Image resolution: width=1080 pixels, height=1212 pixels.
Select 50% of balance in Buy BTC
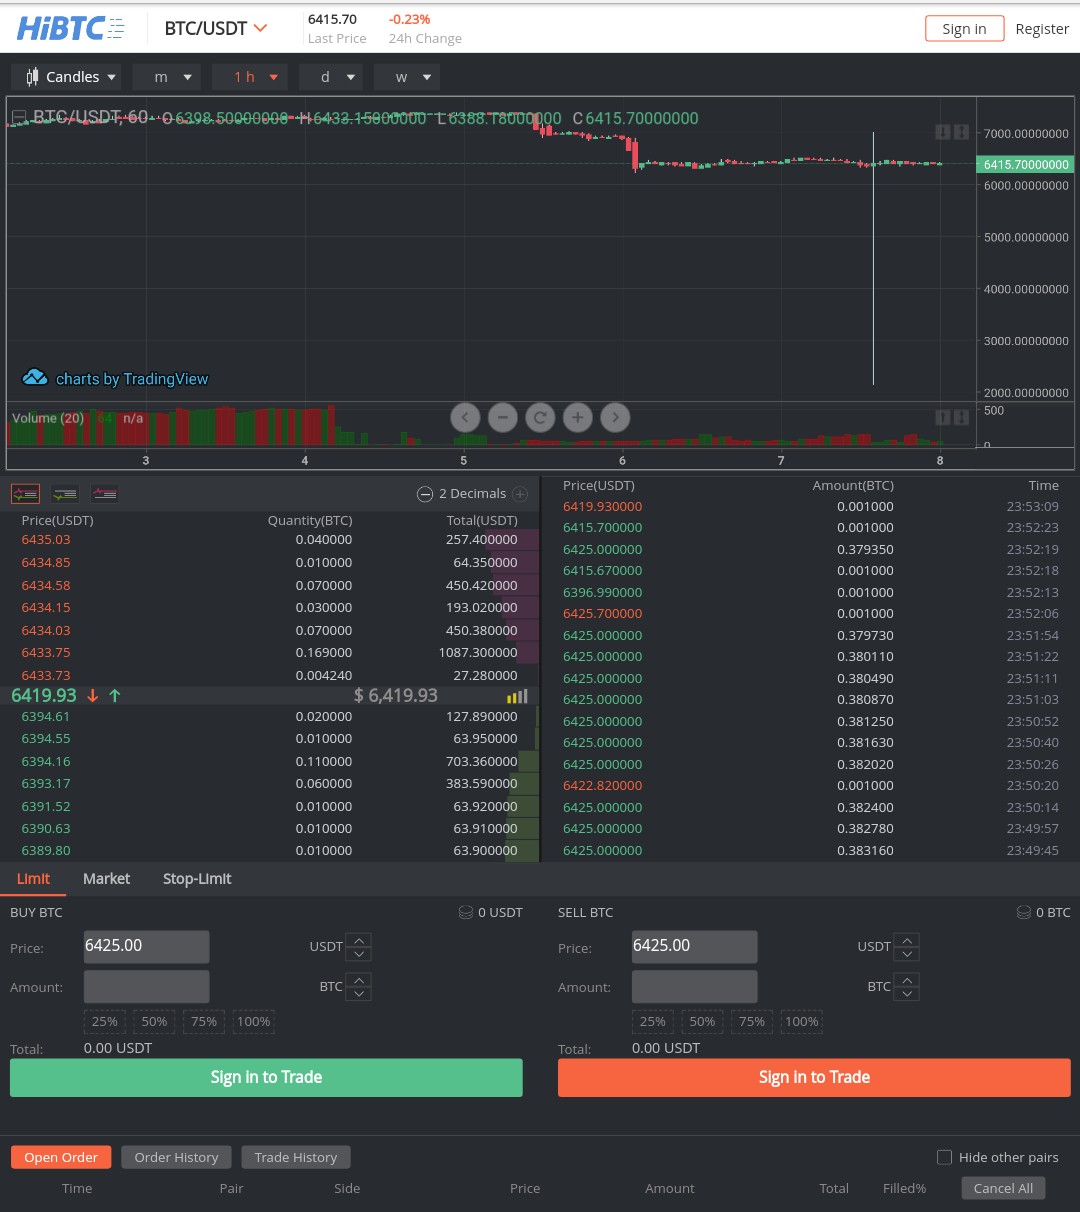(x=154, y=1021)
